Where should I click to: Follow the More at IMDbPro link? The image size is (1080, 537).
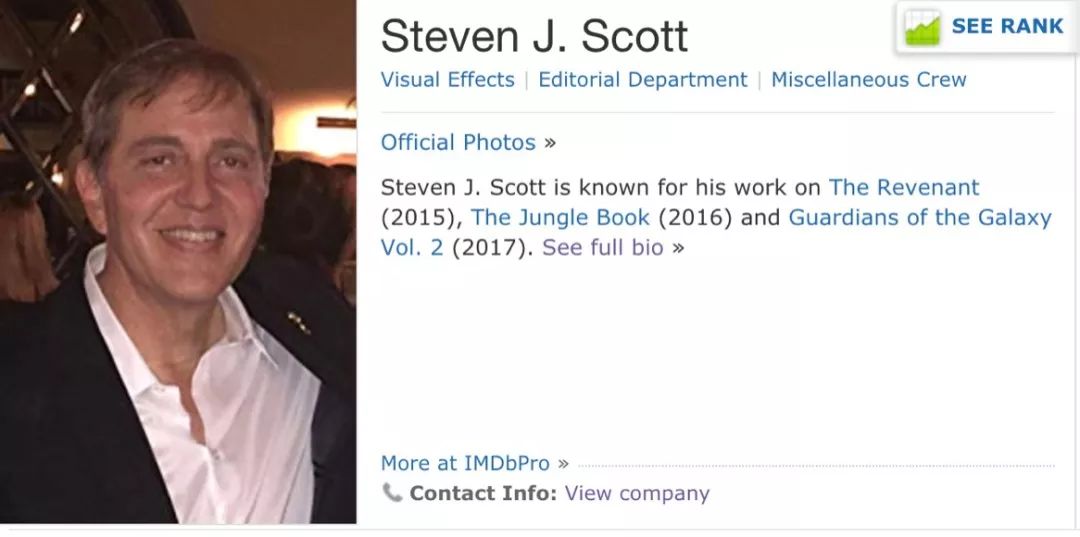pos(465,463)
